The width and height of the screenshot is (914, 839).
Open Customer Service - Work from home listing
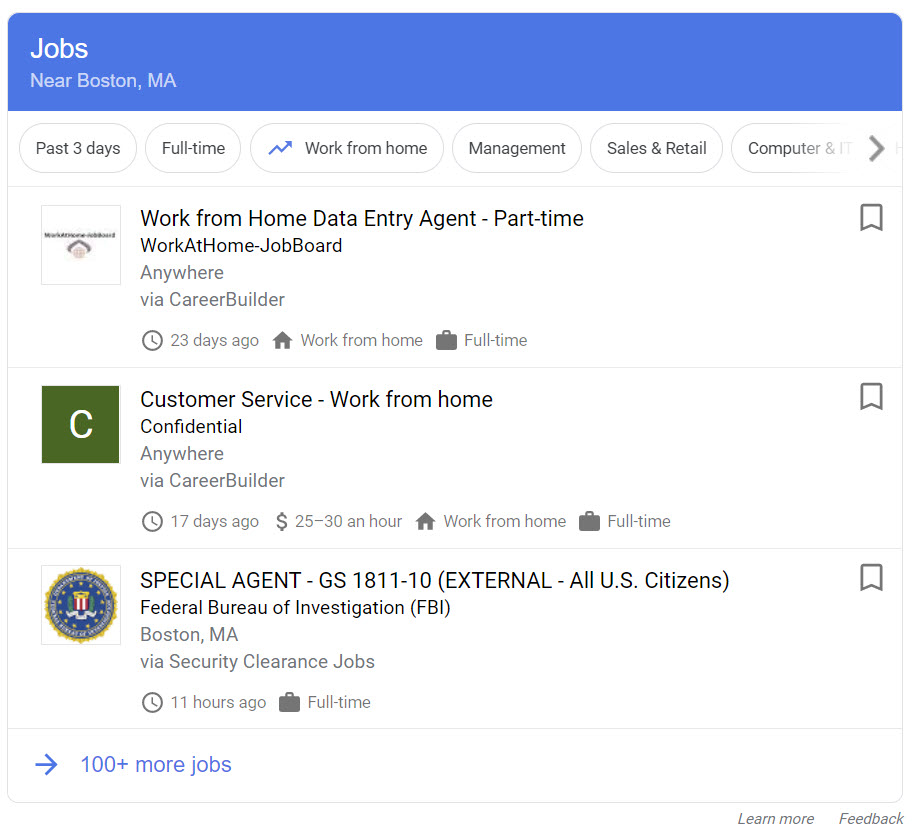(316, 399)
